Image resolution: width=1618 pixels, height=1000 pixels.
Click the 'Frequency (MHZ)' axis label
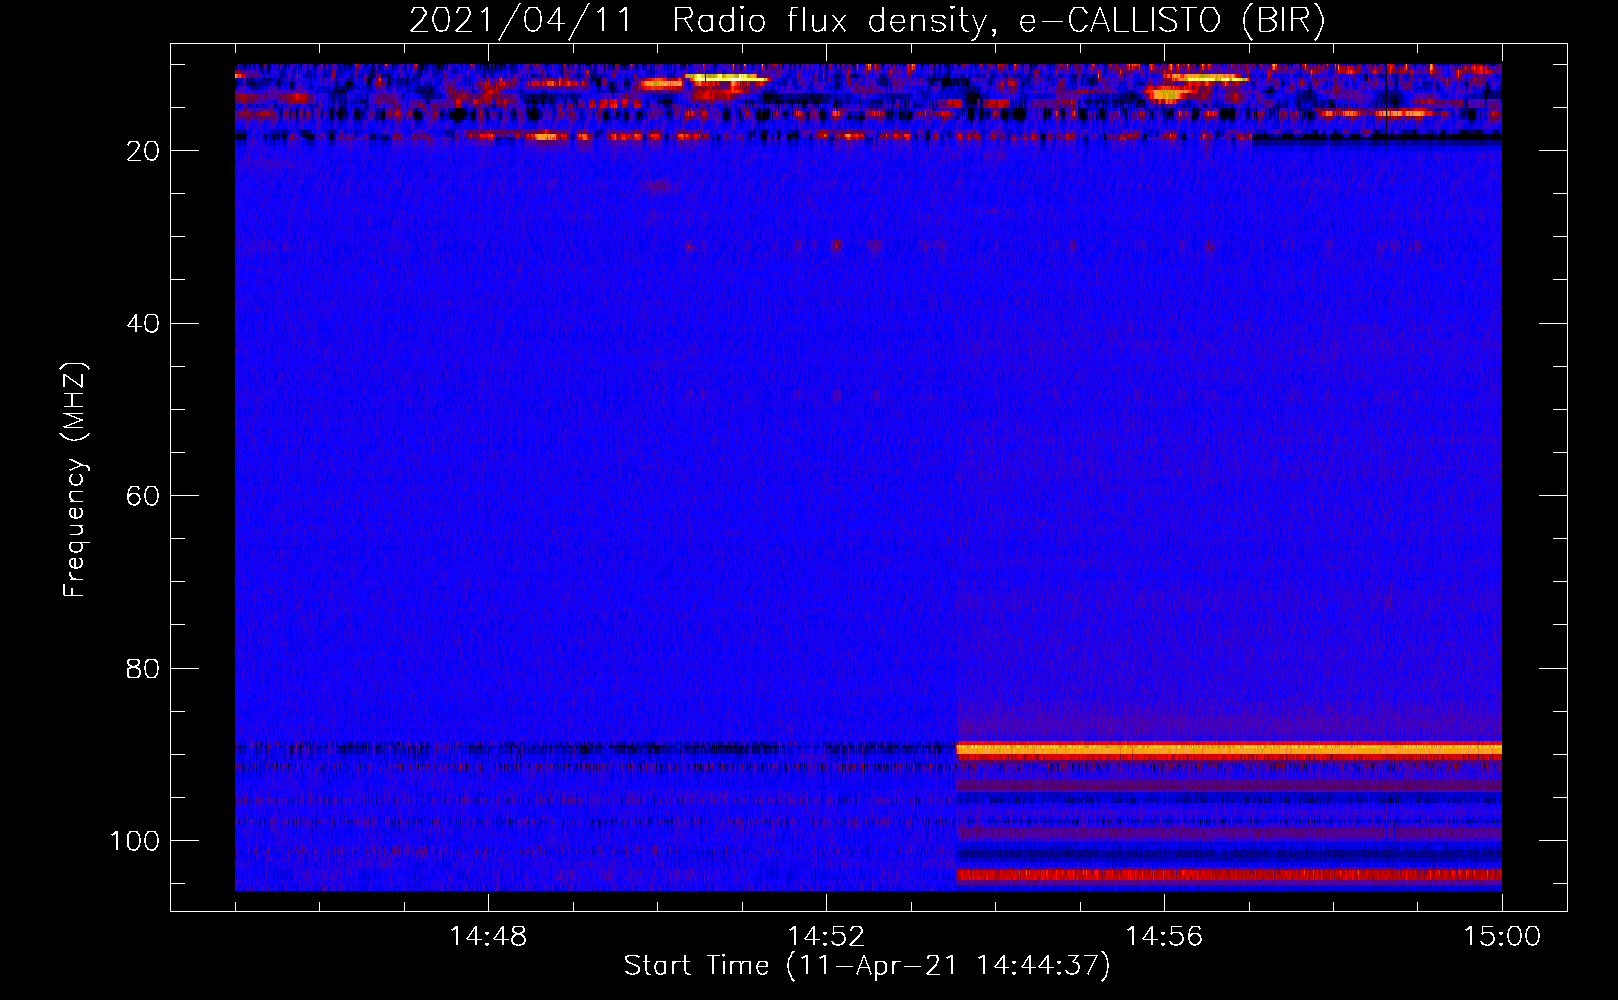(x=75, y=480)
